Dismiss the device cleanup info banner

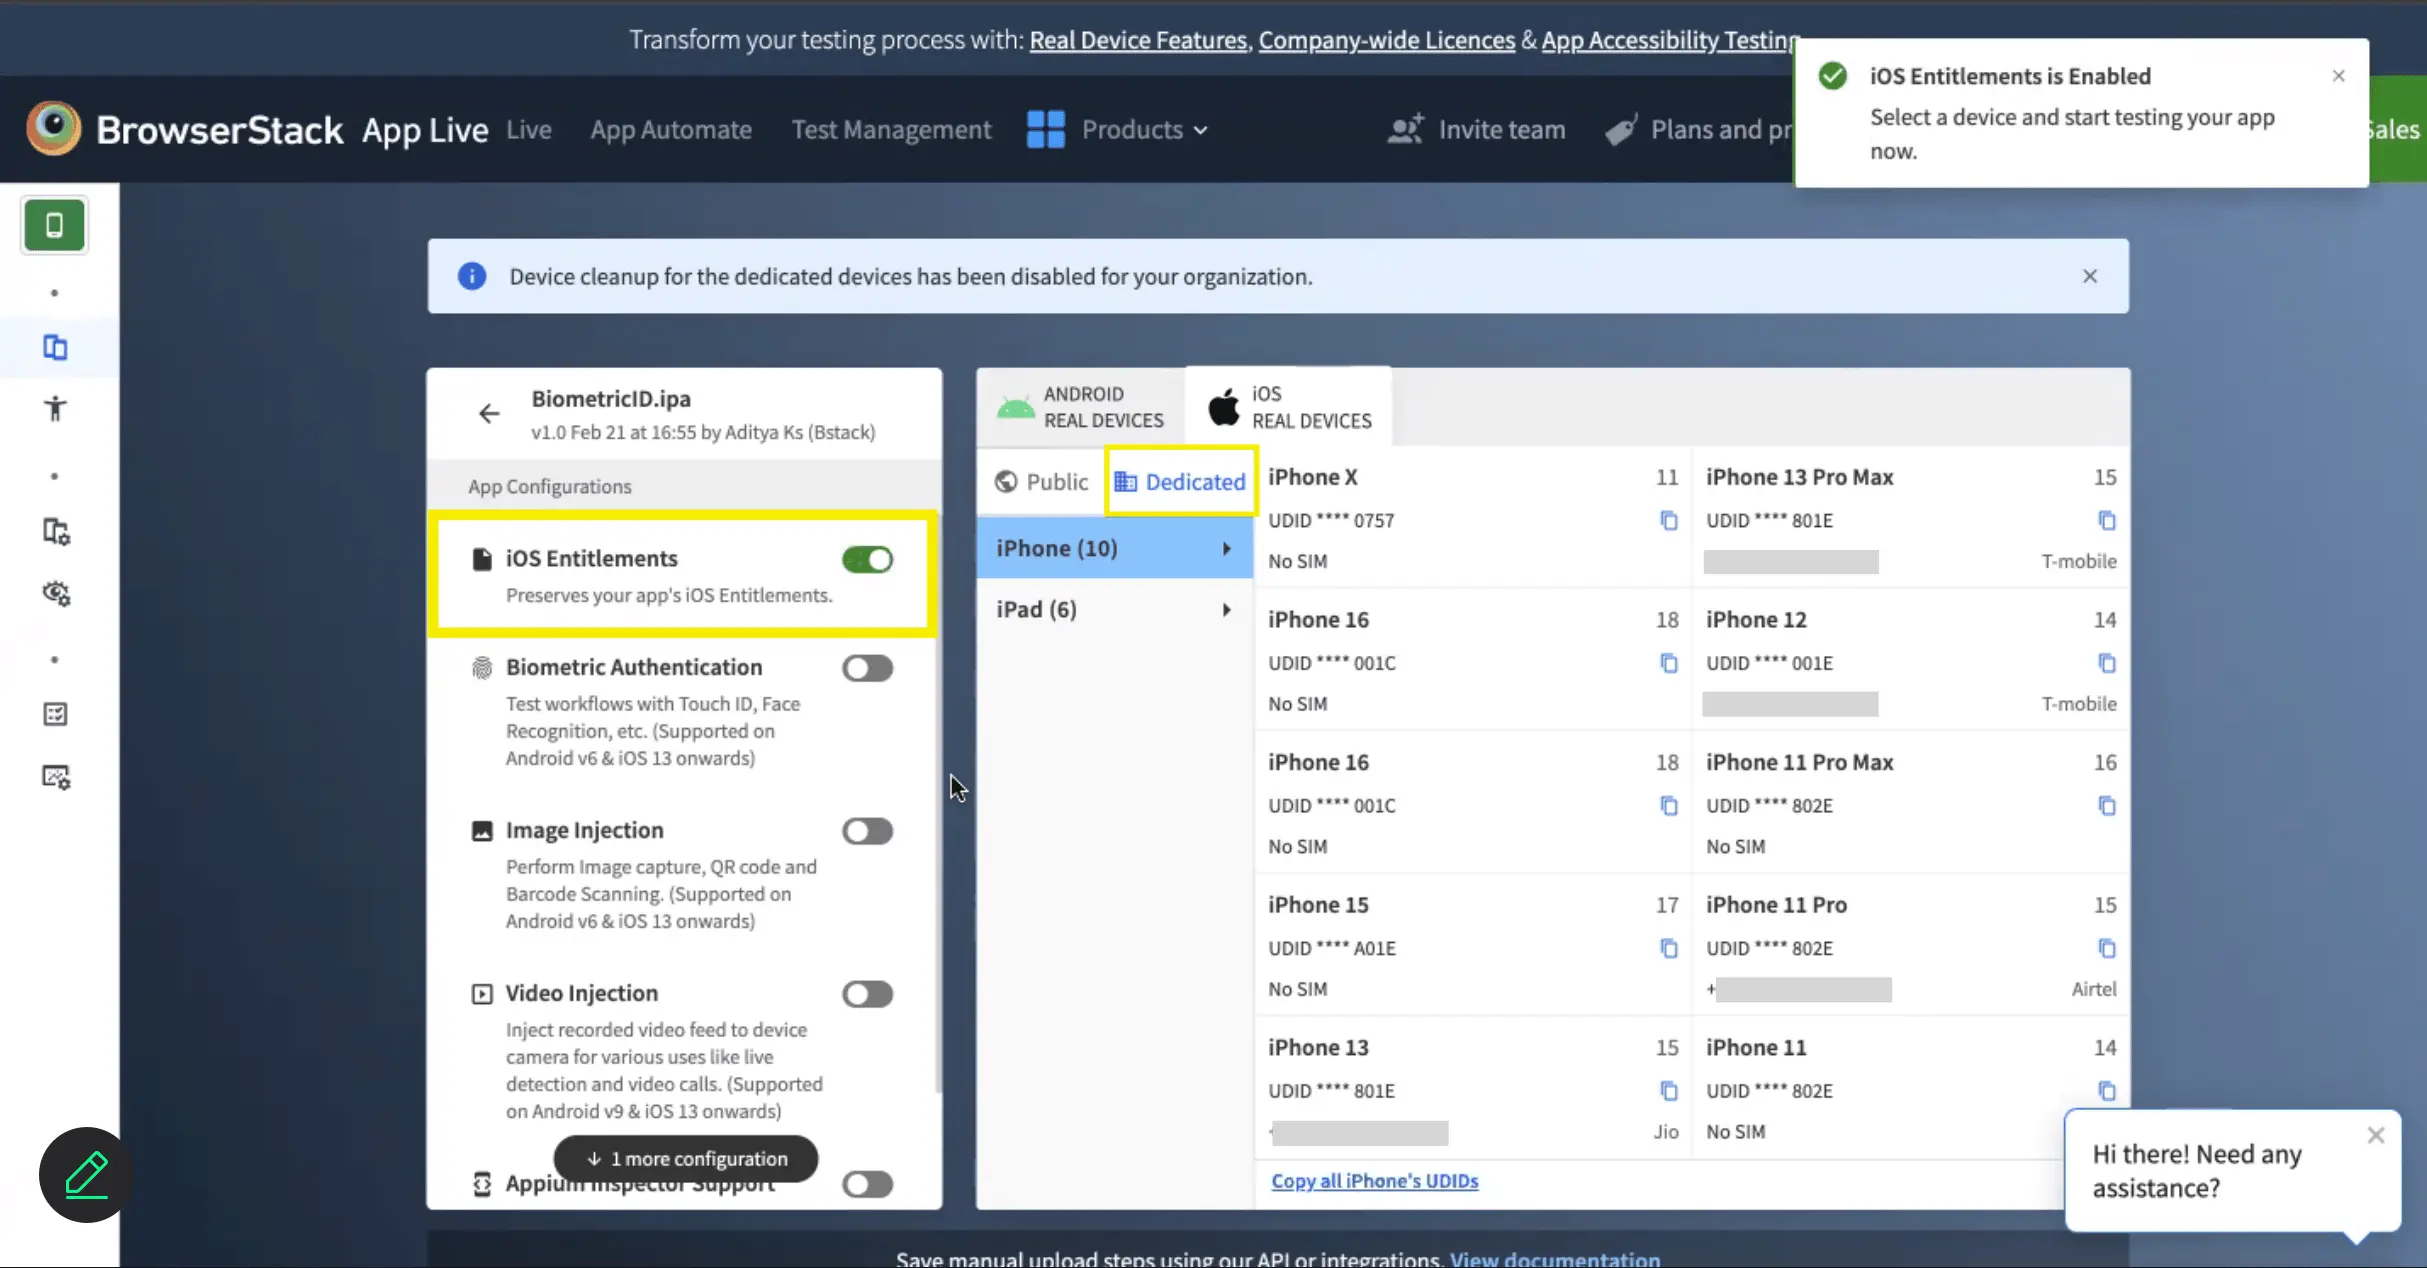[x=2089, y=276]
